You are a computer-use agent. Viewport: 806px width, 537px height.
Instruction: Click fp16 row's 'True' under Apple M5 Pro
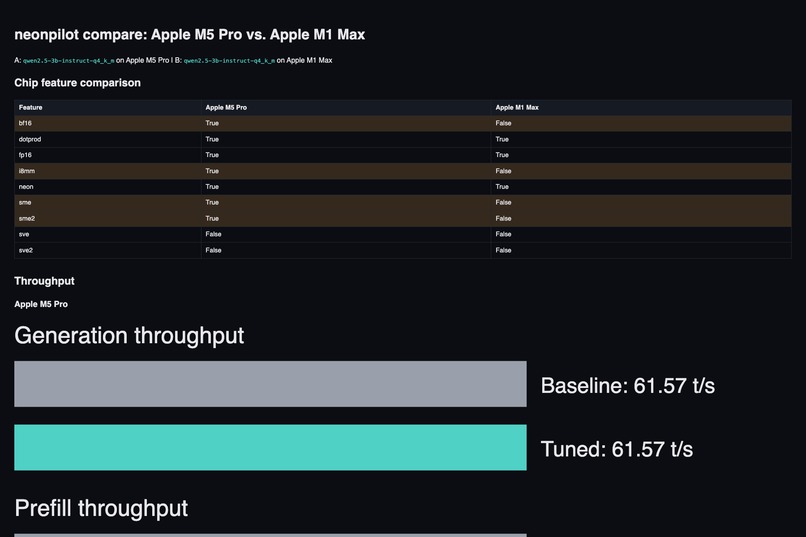click(x=212, y=155)
